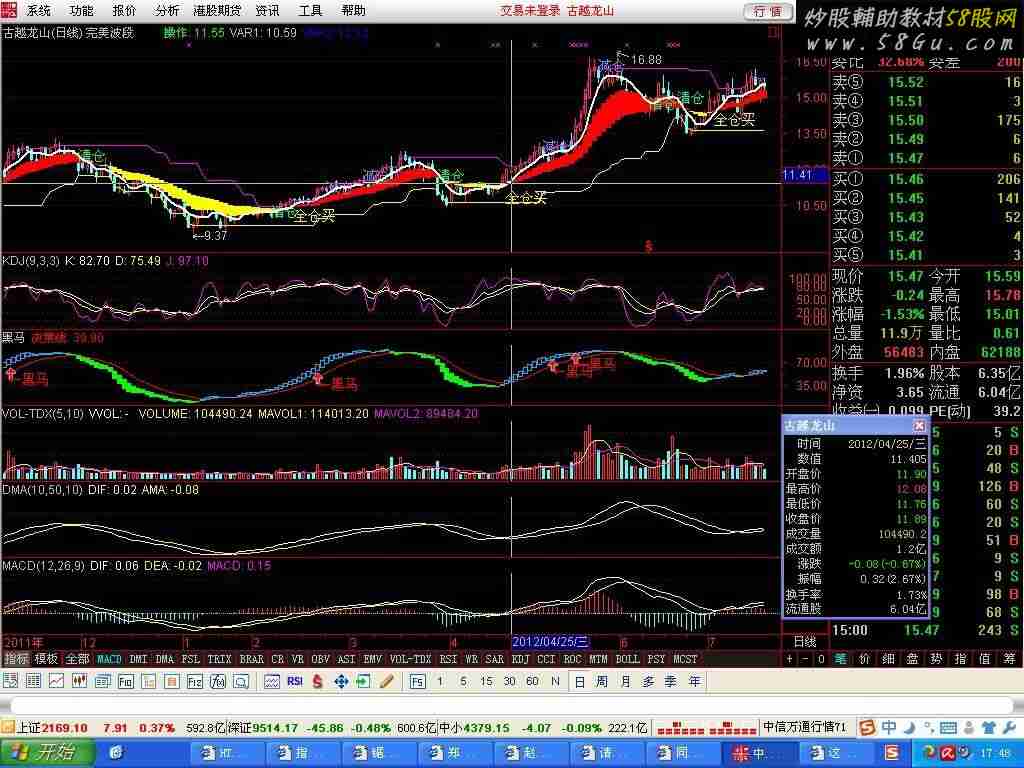
Task: Click the first list-view toolbar icon
Action: 10,681
